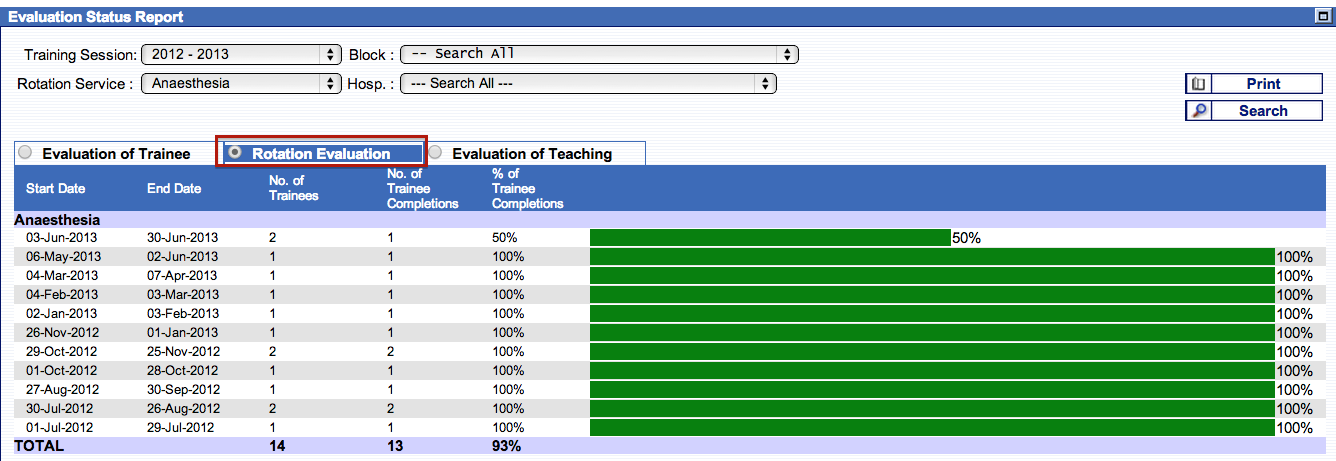Click the Print button
This screenshot has width=1336, height=461.
(1264, 84)
